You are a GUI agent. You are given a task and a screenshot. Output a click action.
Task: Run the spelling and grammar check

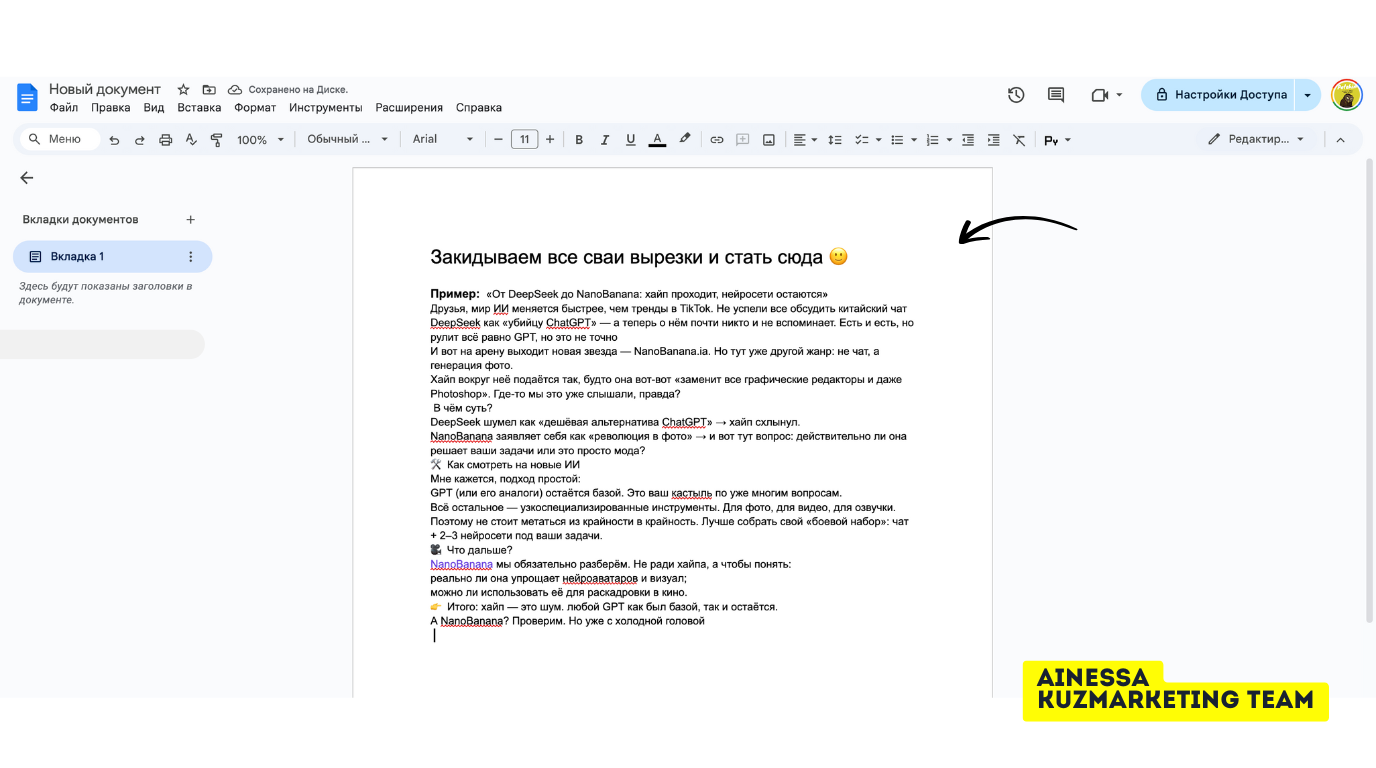[191, 140]
